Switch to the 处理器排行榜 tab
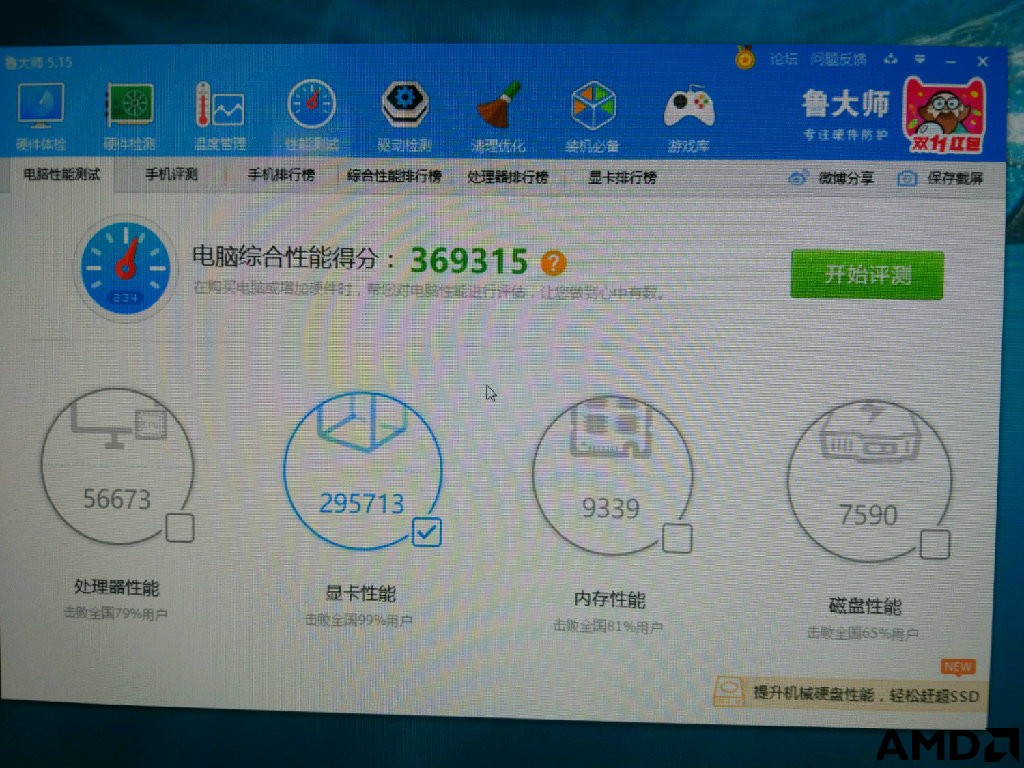The width and height of the screenshot is (1024, 768). coord(508,176)
